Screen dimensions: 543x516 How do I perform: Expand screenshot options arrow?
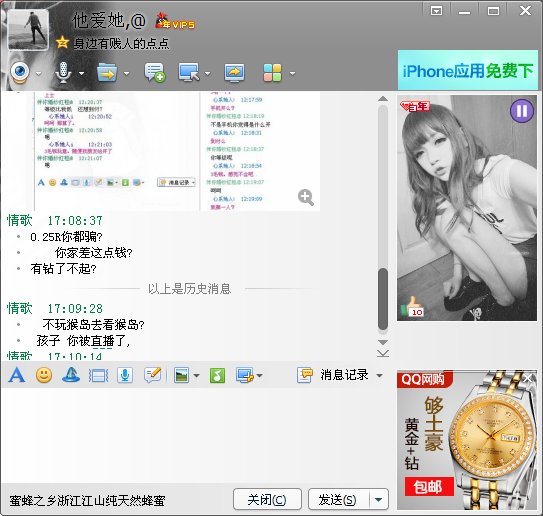pos(260,376)
